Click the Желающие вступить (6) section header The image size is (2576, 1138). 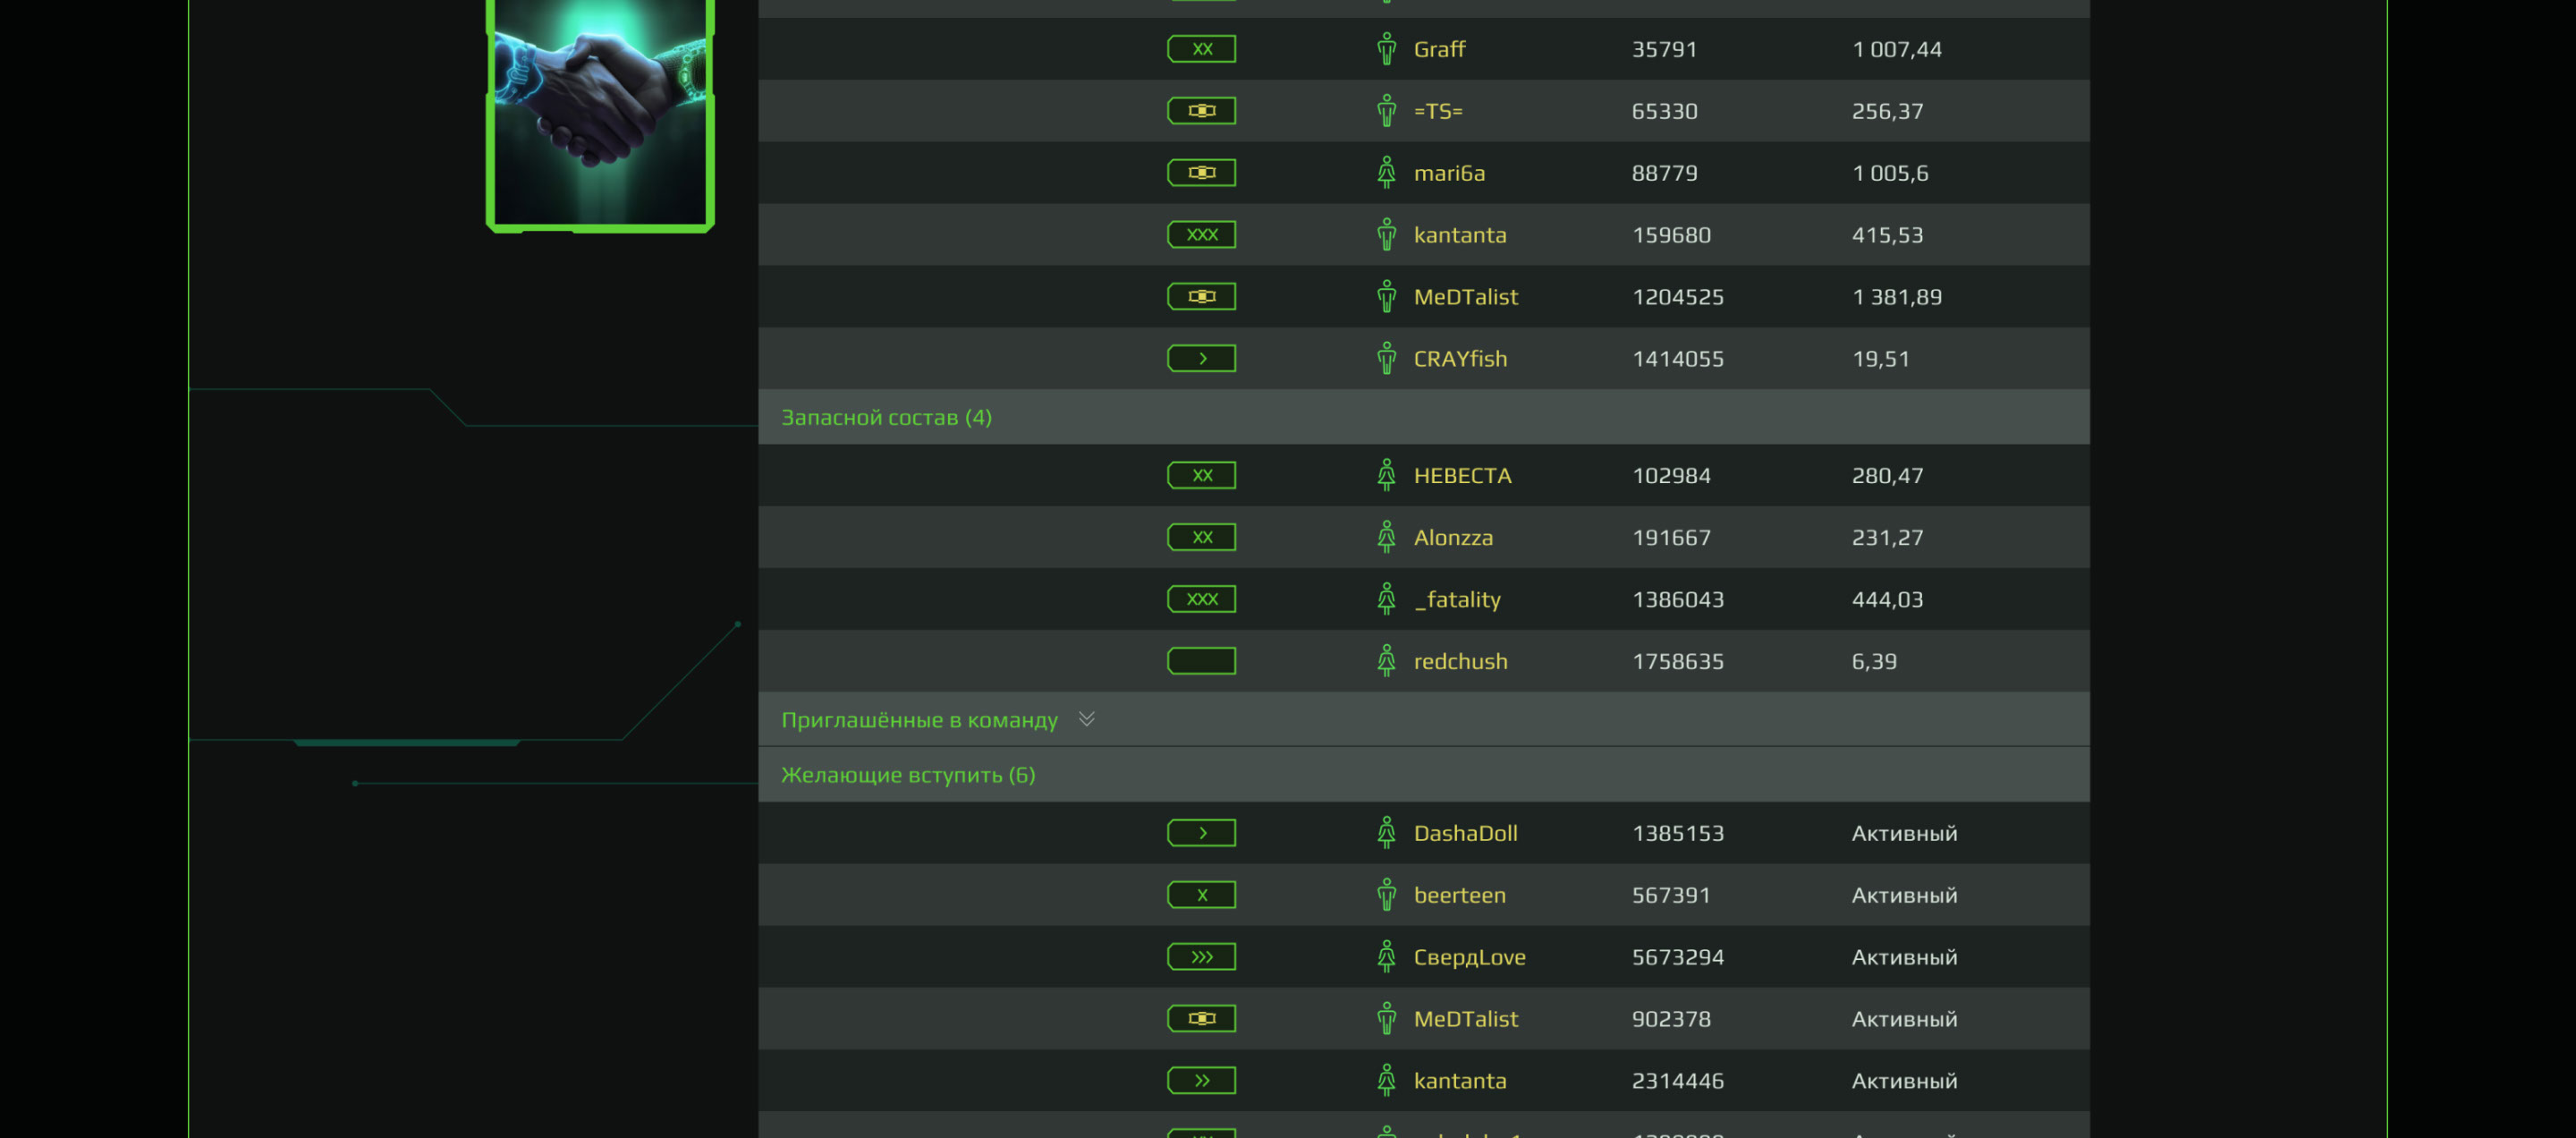[x=907, y=775]
